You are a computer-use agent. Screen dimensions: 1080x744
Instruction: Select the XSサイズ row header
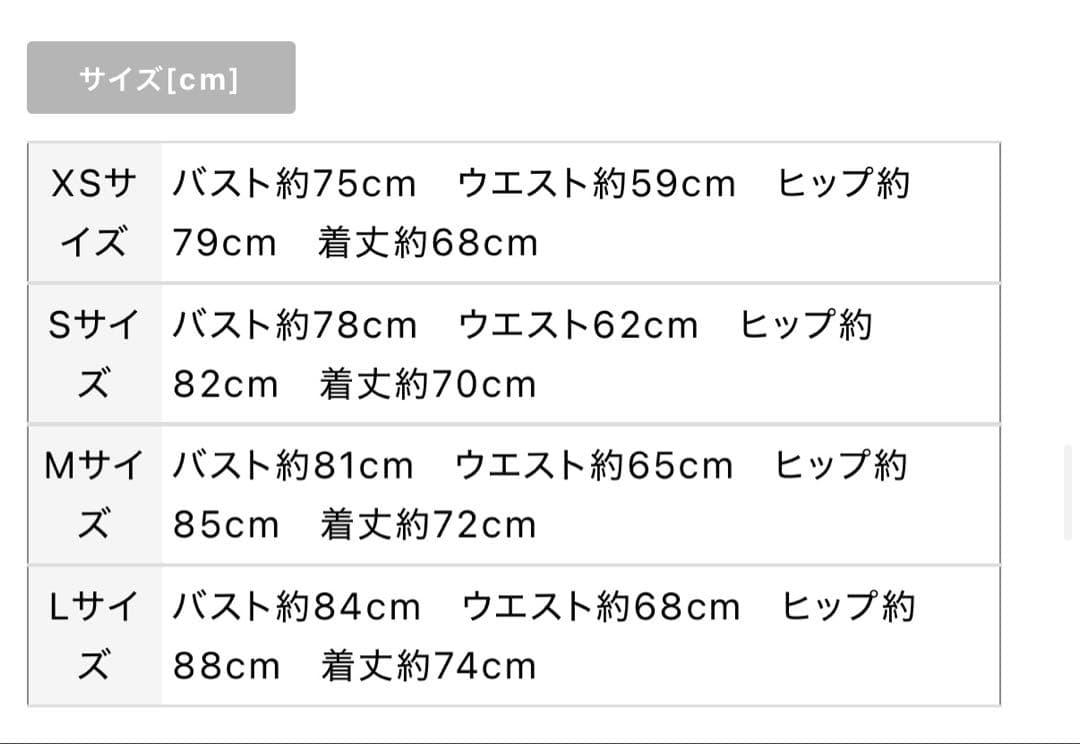[x=94, y=213]
